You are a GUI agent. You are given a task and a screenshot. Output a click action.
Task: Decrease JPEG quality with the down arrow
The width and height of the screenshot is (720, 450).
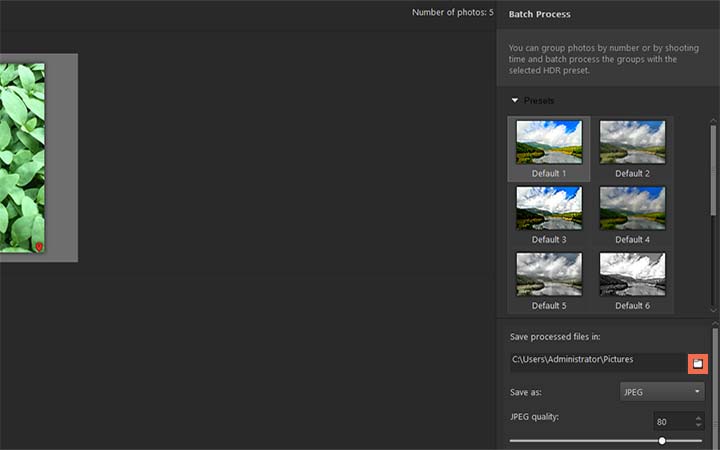(698, 425)
